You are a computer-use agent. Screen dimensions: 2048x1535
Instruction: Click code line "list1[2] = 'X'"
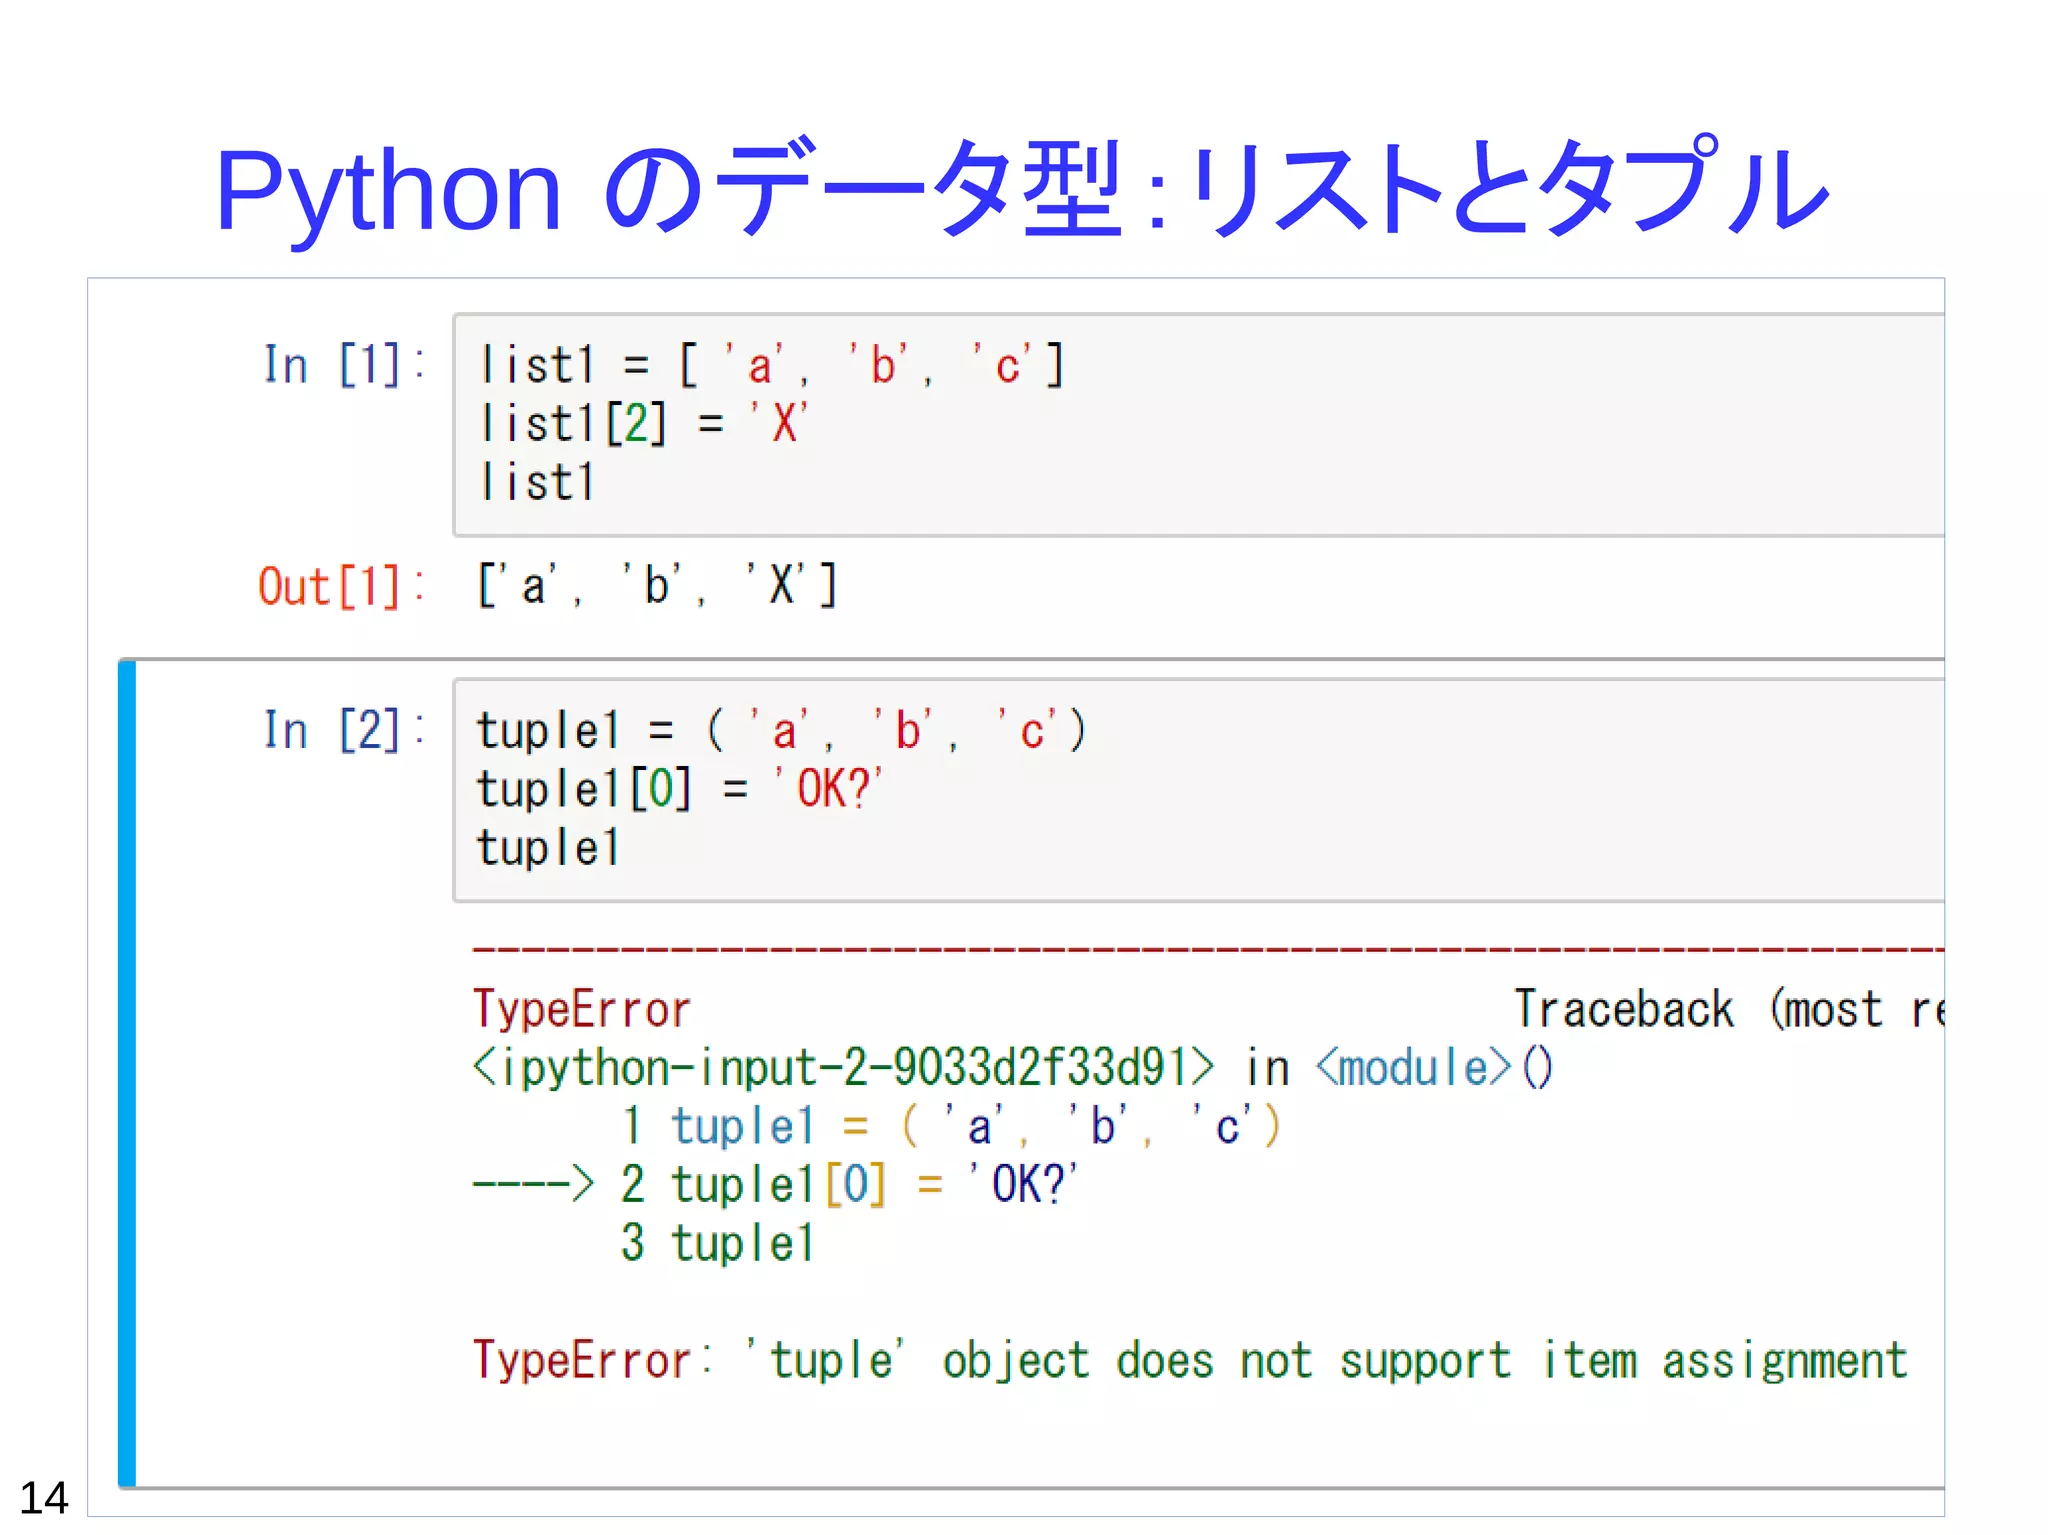pos(643,423)
